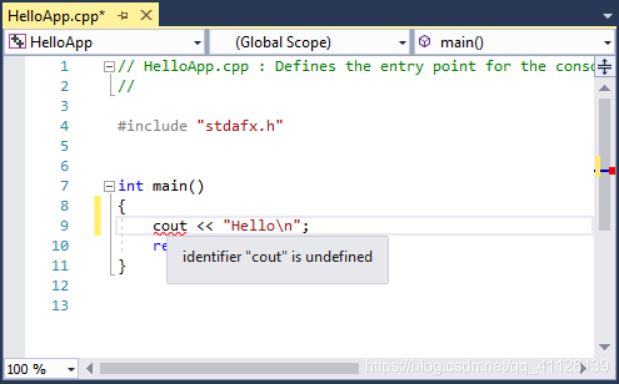Open the HelloApp project dropdown
The image size is (619, 385).
[197, 43]
